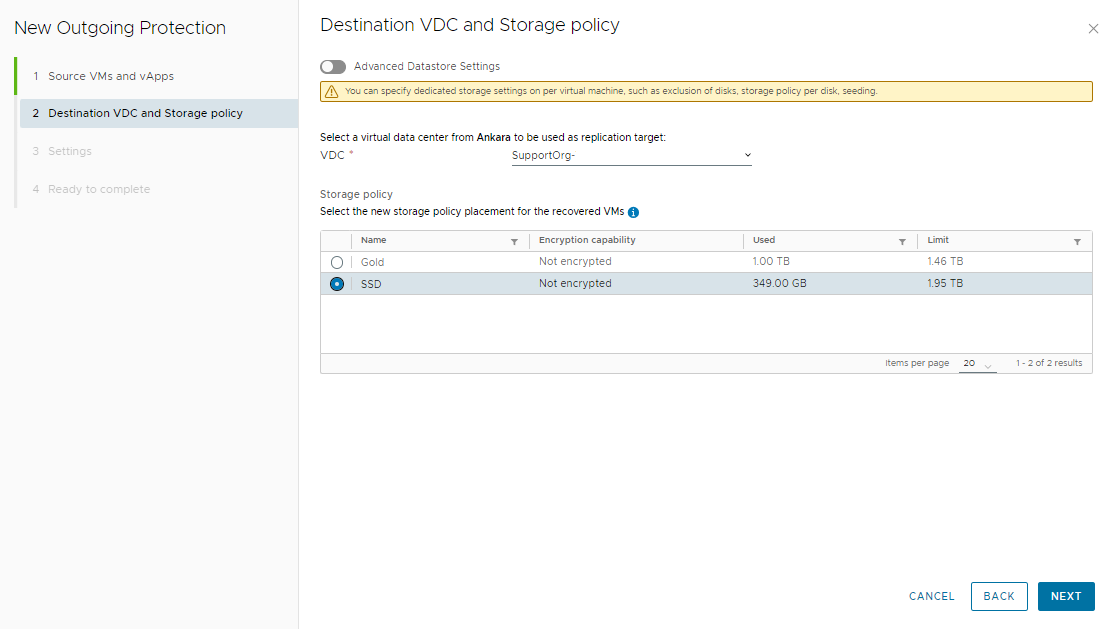
Task: Filter the Limit column
Action: click(1077, 242)
